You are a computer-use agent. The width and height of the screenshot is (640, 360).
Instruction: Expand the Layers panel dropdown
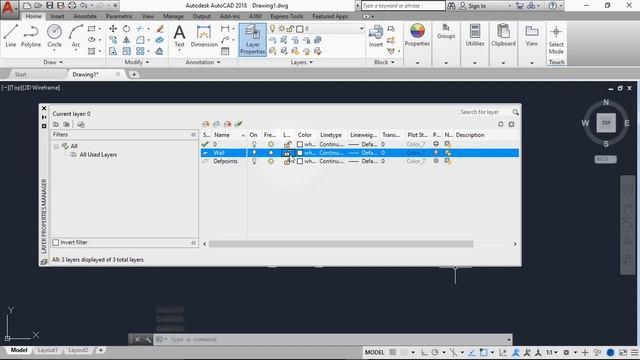pyautogui.click(x=302, y=62)
